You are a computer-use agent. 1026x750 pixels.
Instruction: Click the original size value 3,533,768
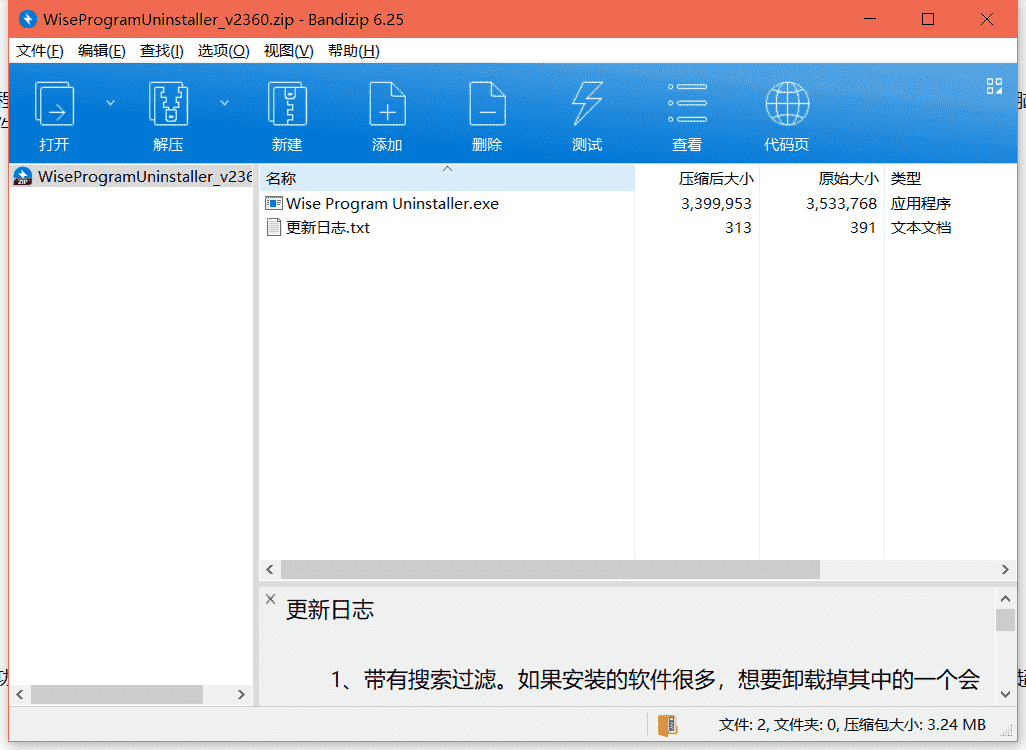(x=841, y=204)
